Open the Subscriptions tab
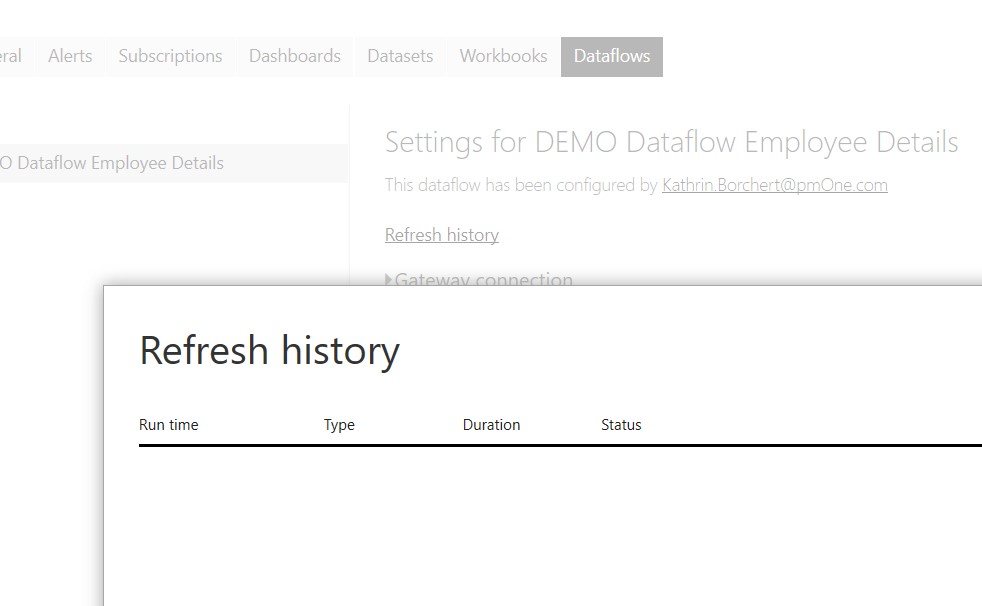 pos(170,56)
